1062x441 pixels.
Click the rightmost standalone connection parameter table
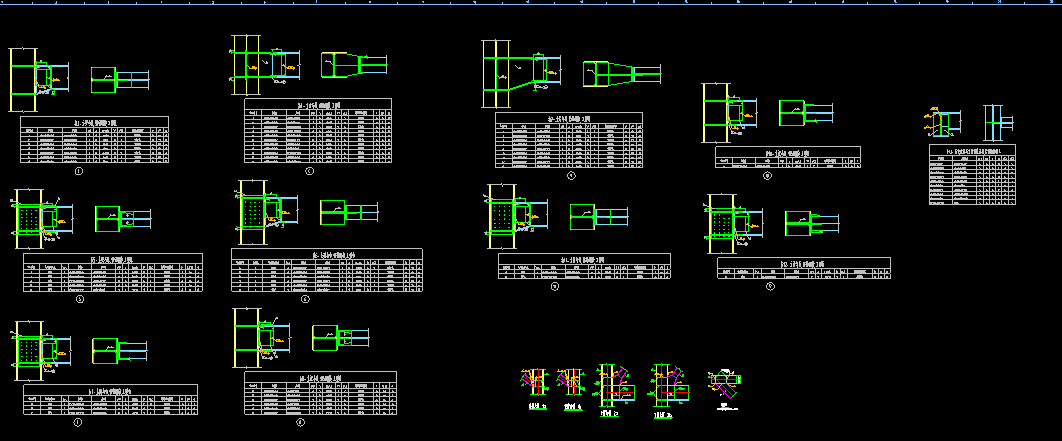point(972,175)
